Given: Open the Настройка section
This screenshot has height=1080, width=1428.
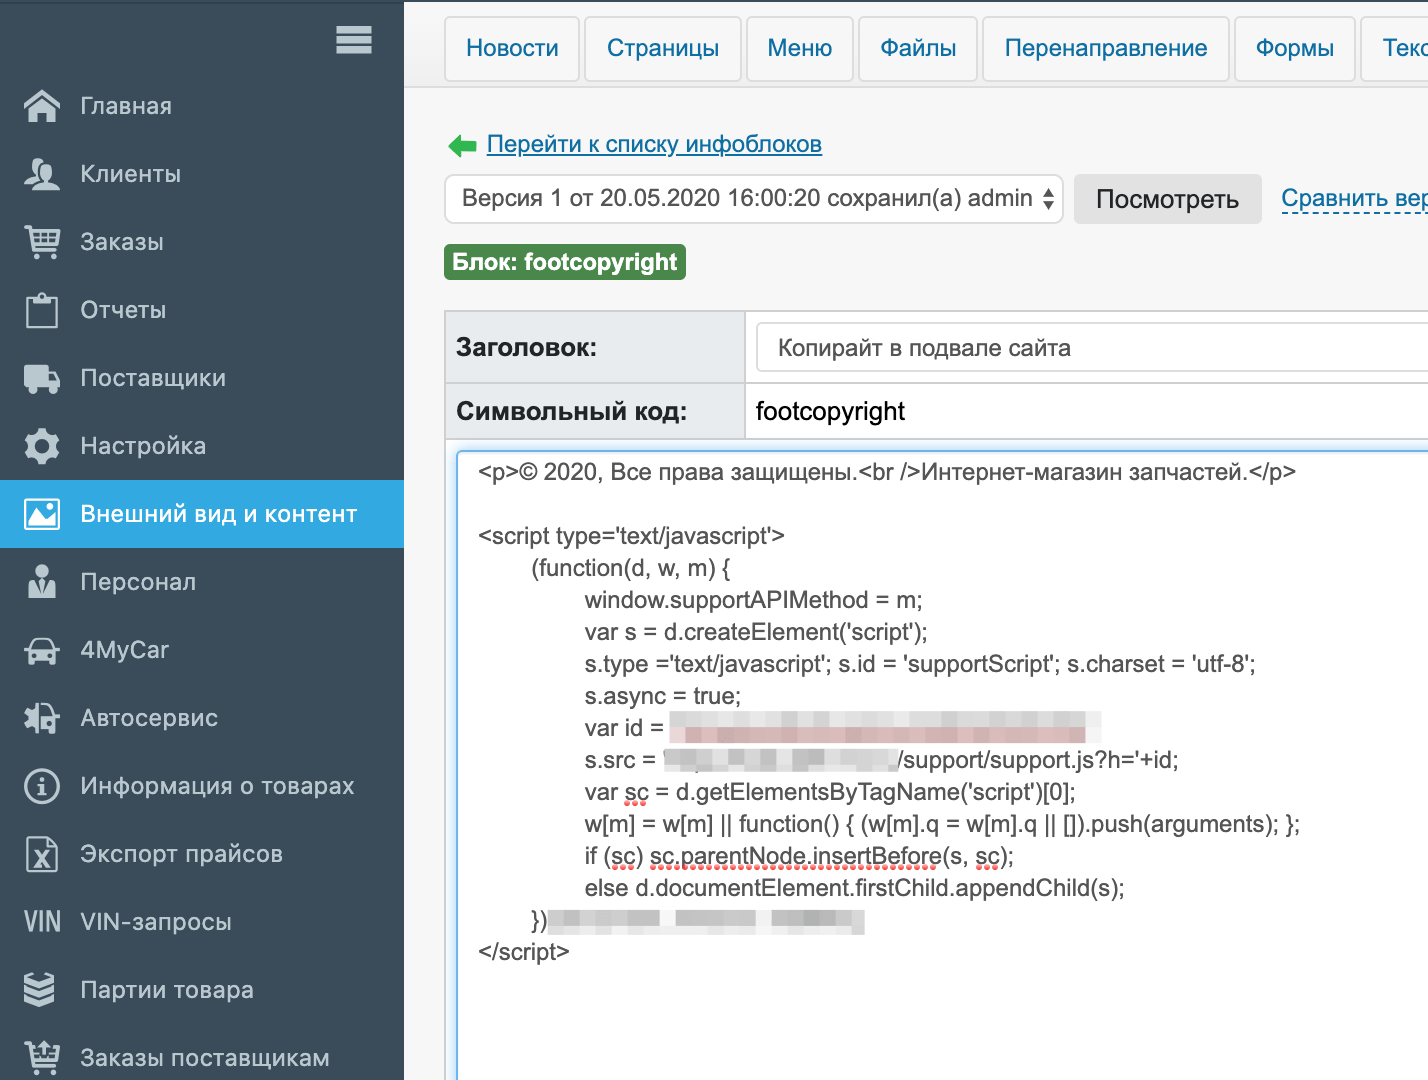Looking at the screenshot, I should [x=202, y=446].
